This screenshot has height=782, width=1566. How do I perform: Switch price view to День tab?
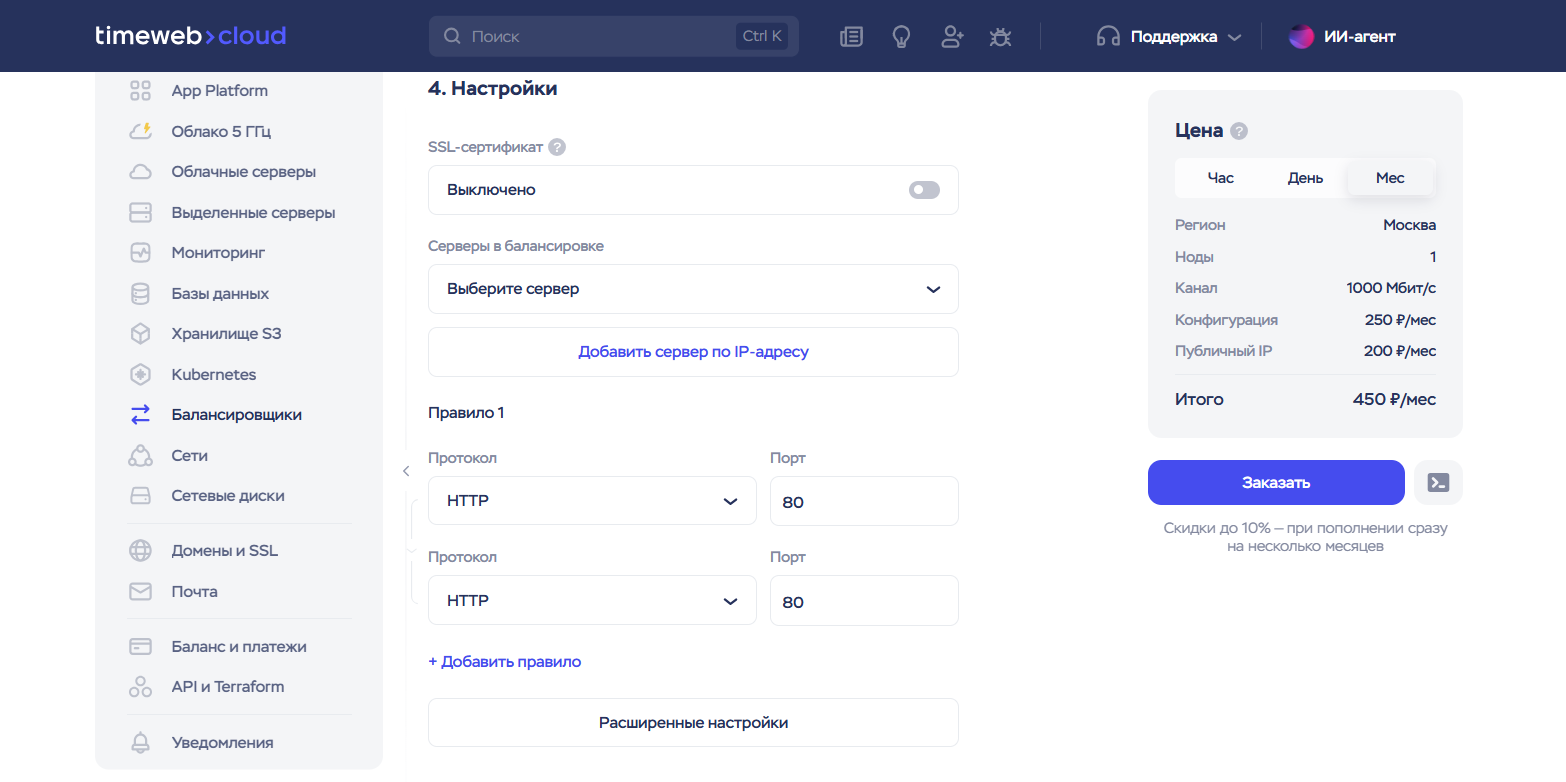click(1305, 178)
